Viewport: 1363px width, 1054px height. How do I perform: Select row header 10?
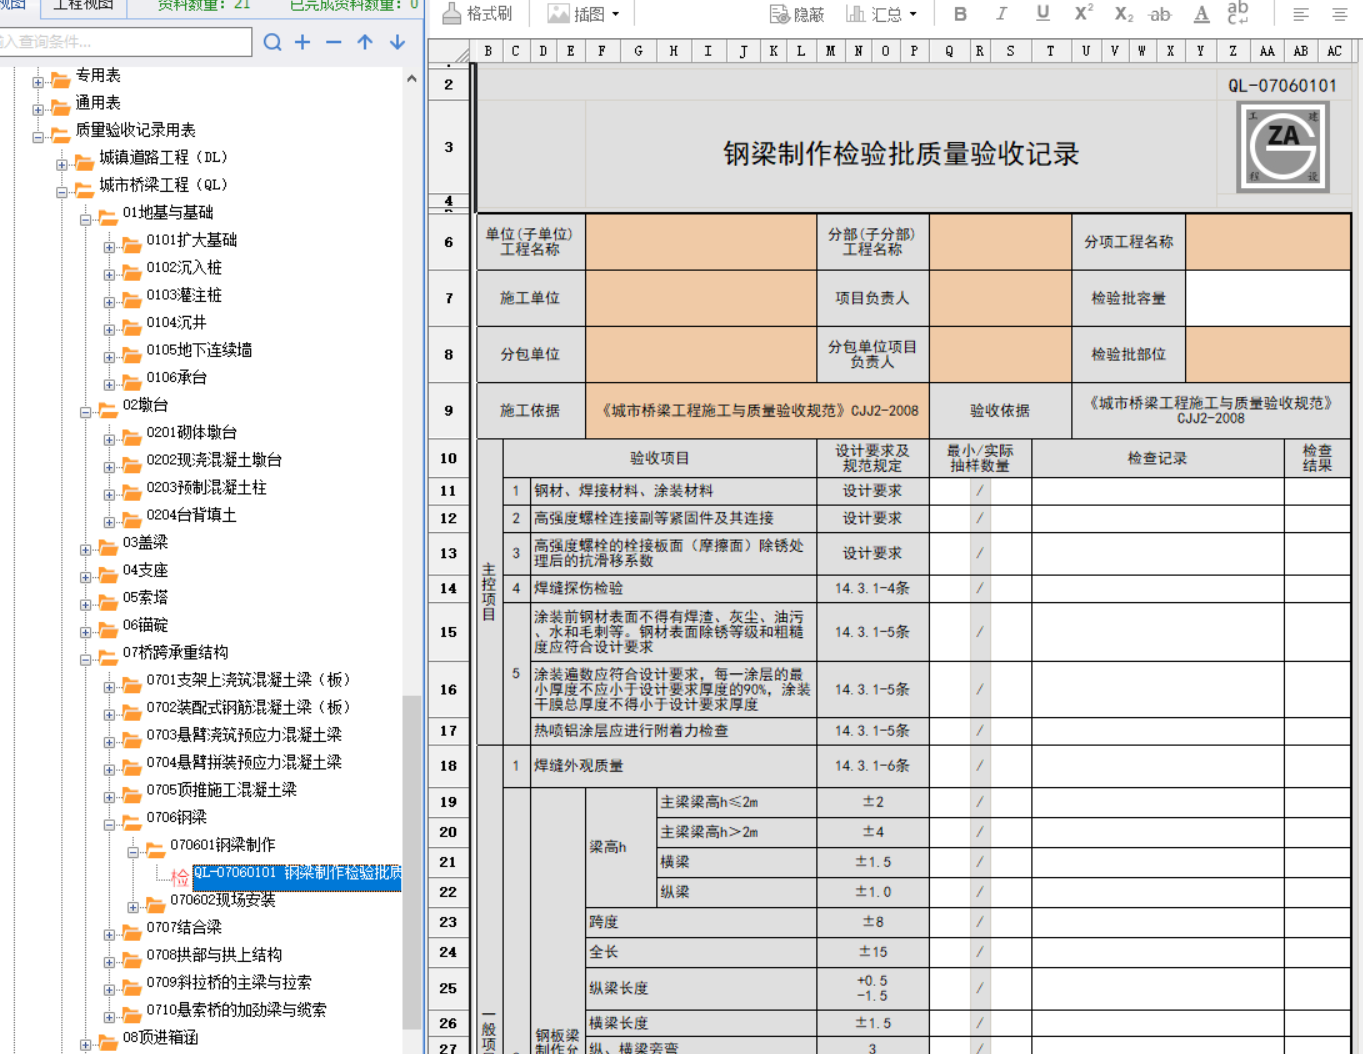448,458
